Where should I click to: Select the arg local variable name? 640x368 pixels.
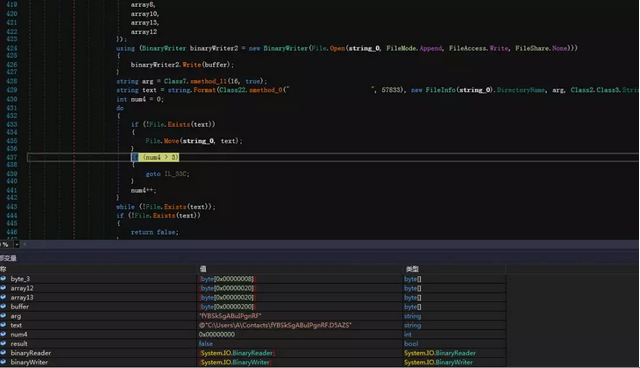pos(16,316)
